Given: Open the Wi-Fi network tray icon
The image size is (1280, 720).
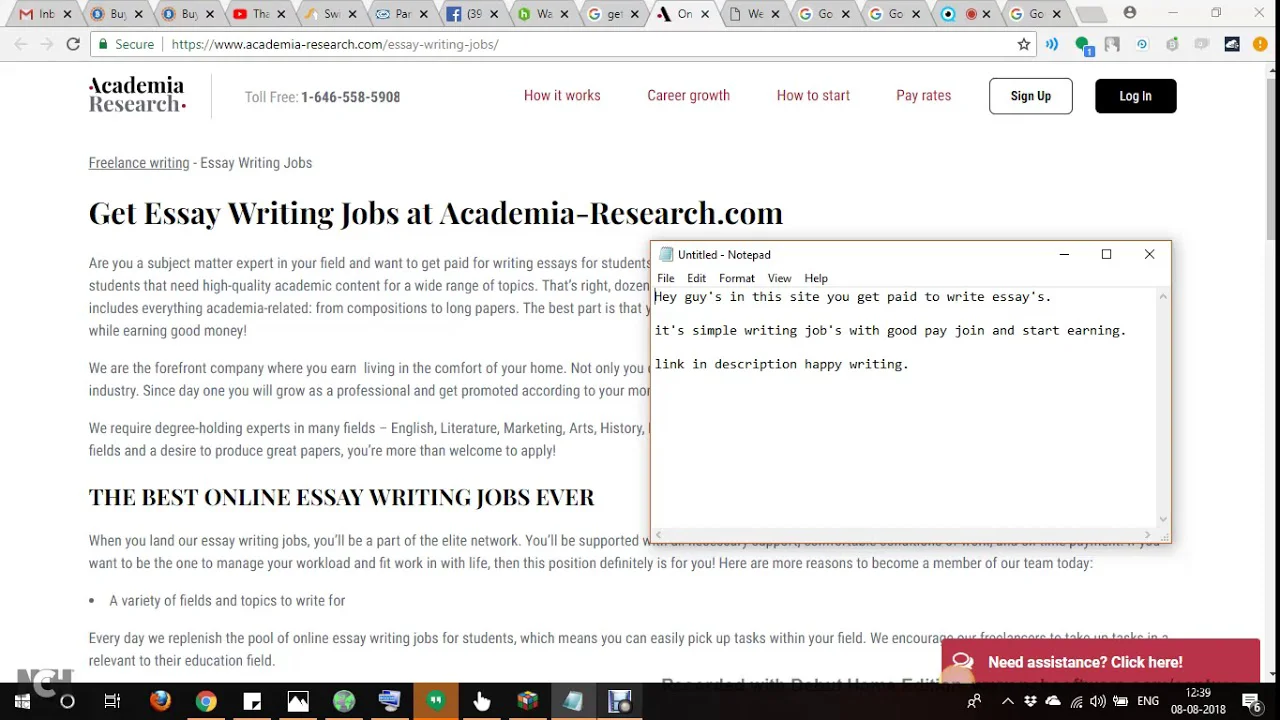Looking at the screenshot, I should coord(1075,702).
